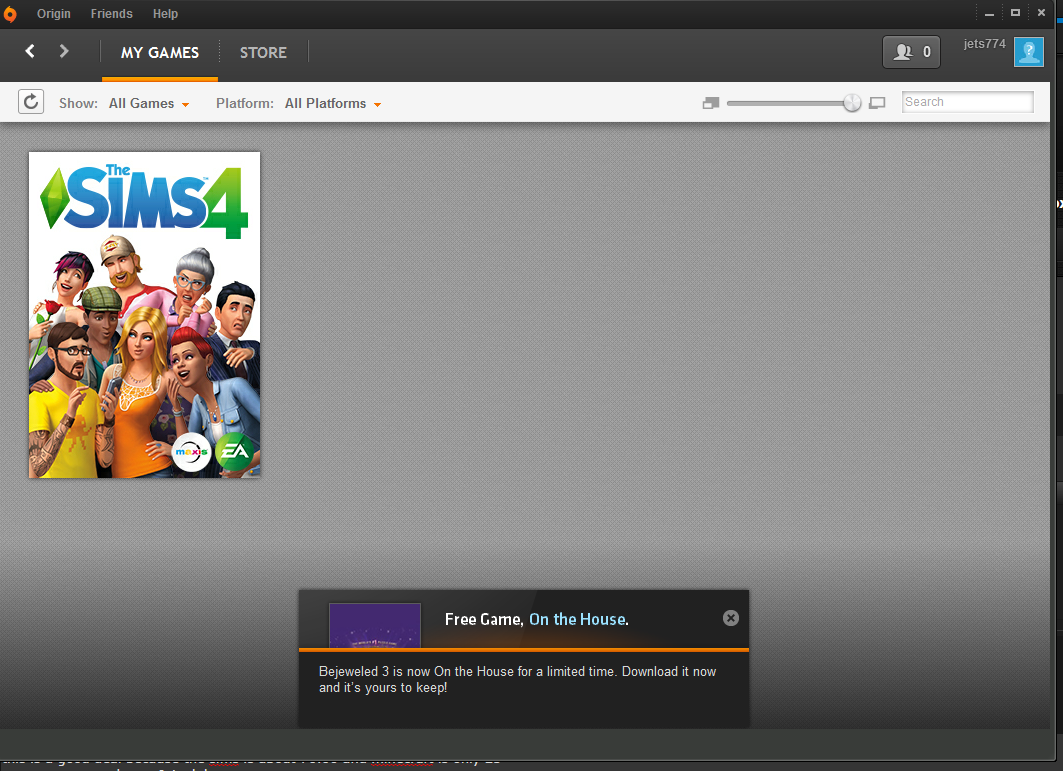
Task: Click the Bejeweled 3 promotion message text
Action: pos(517,679)
